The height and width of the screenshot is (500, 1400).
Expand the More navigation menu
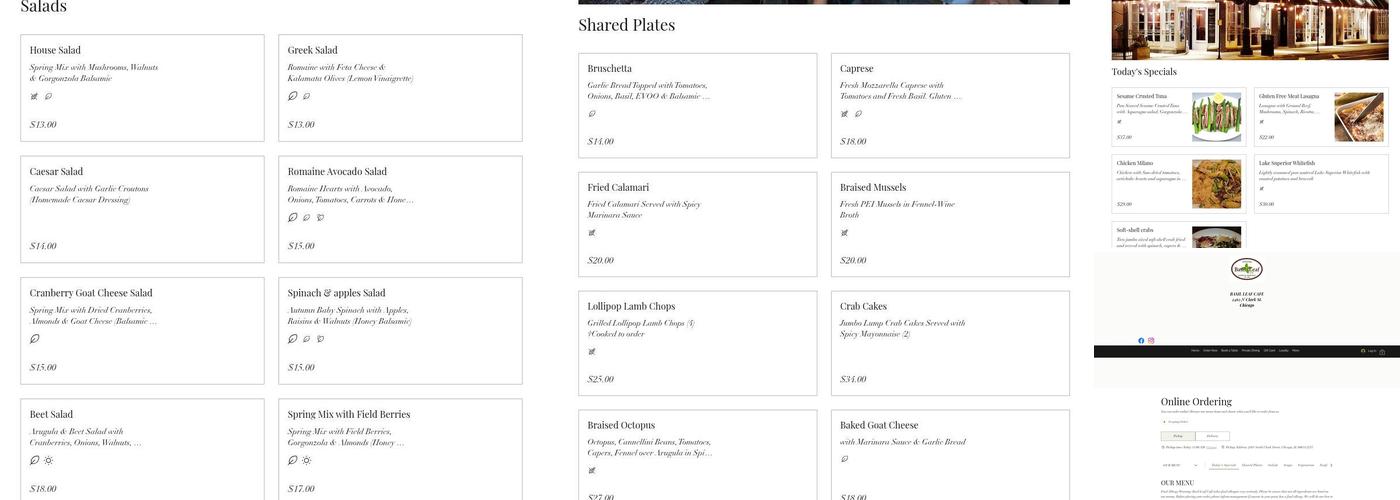tap(1295, 351)
